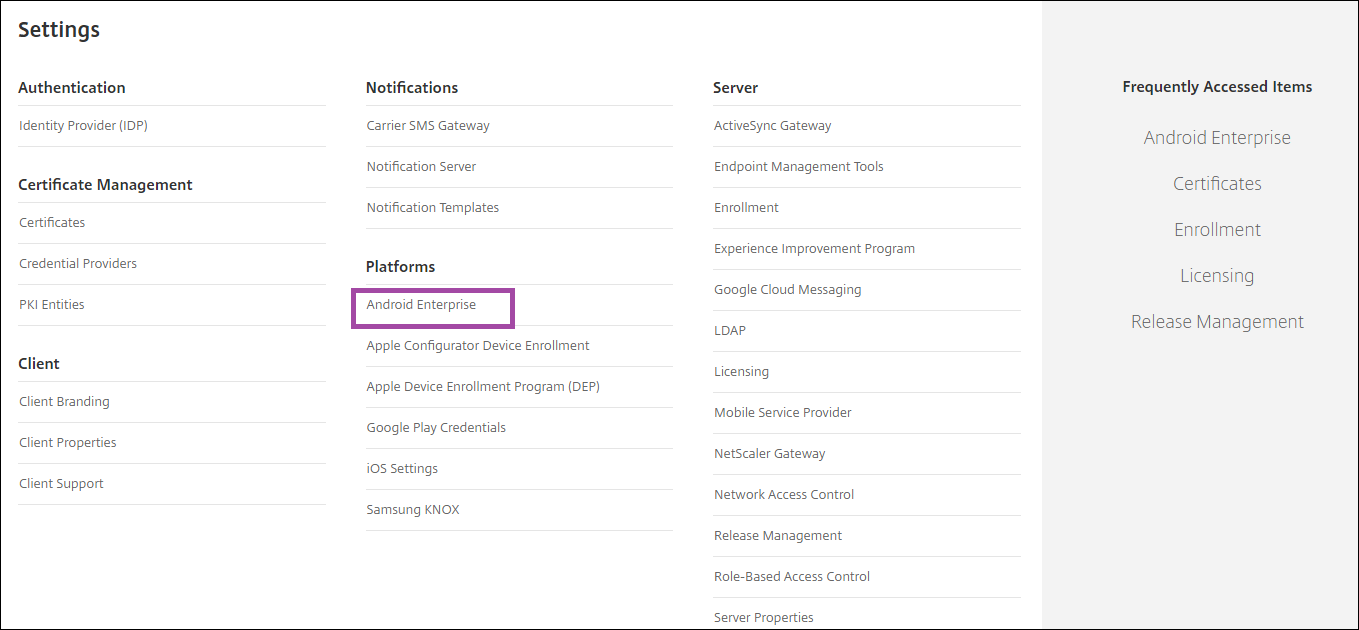Open Android Enterprise under Platforms

tap(421, 305)
